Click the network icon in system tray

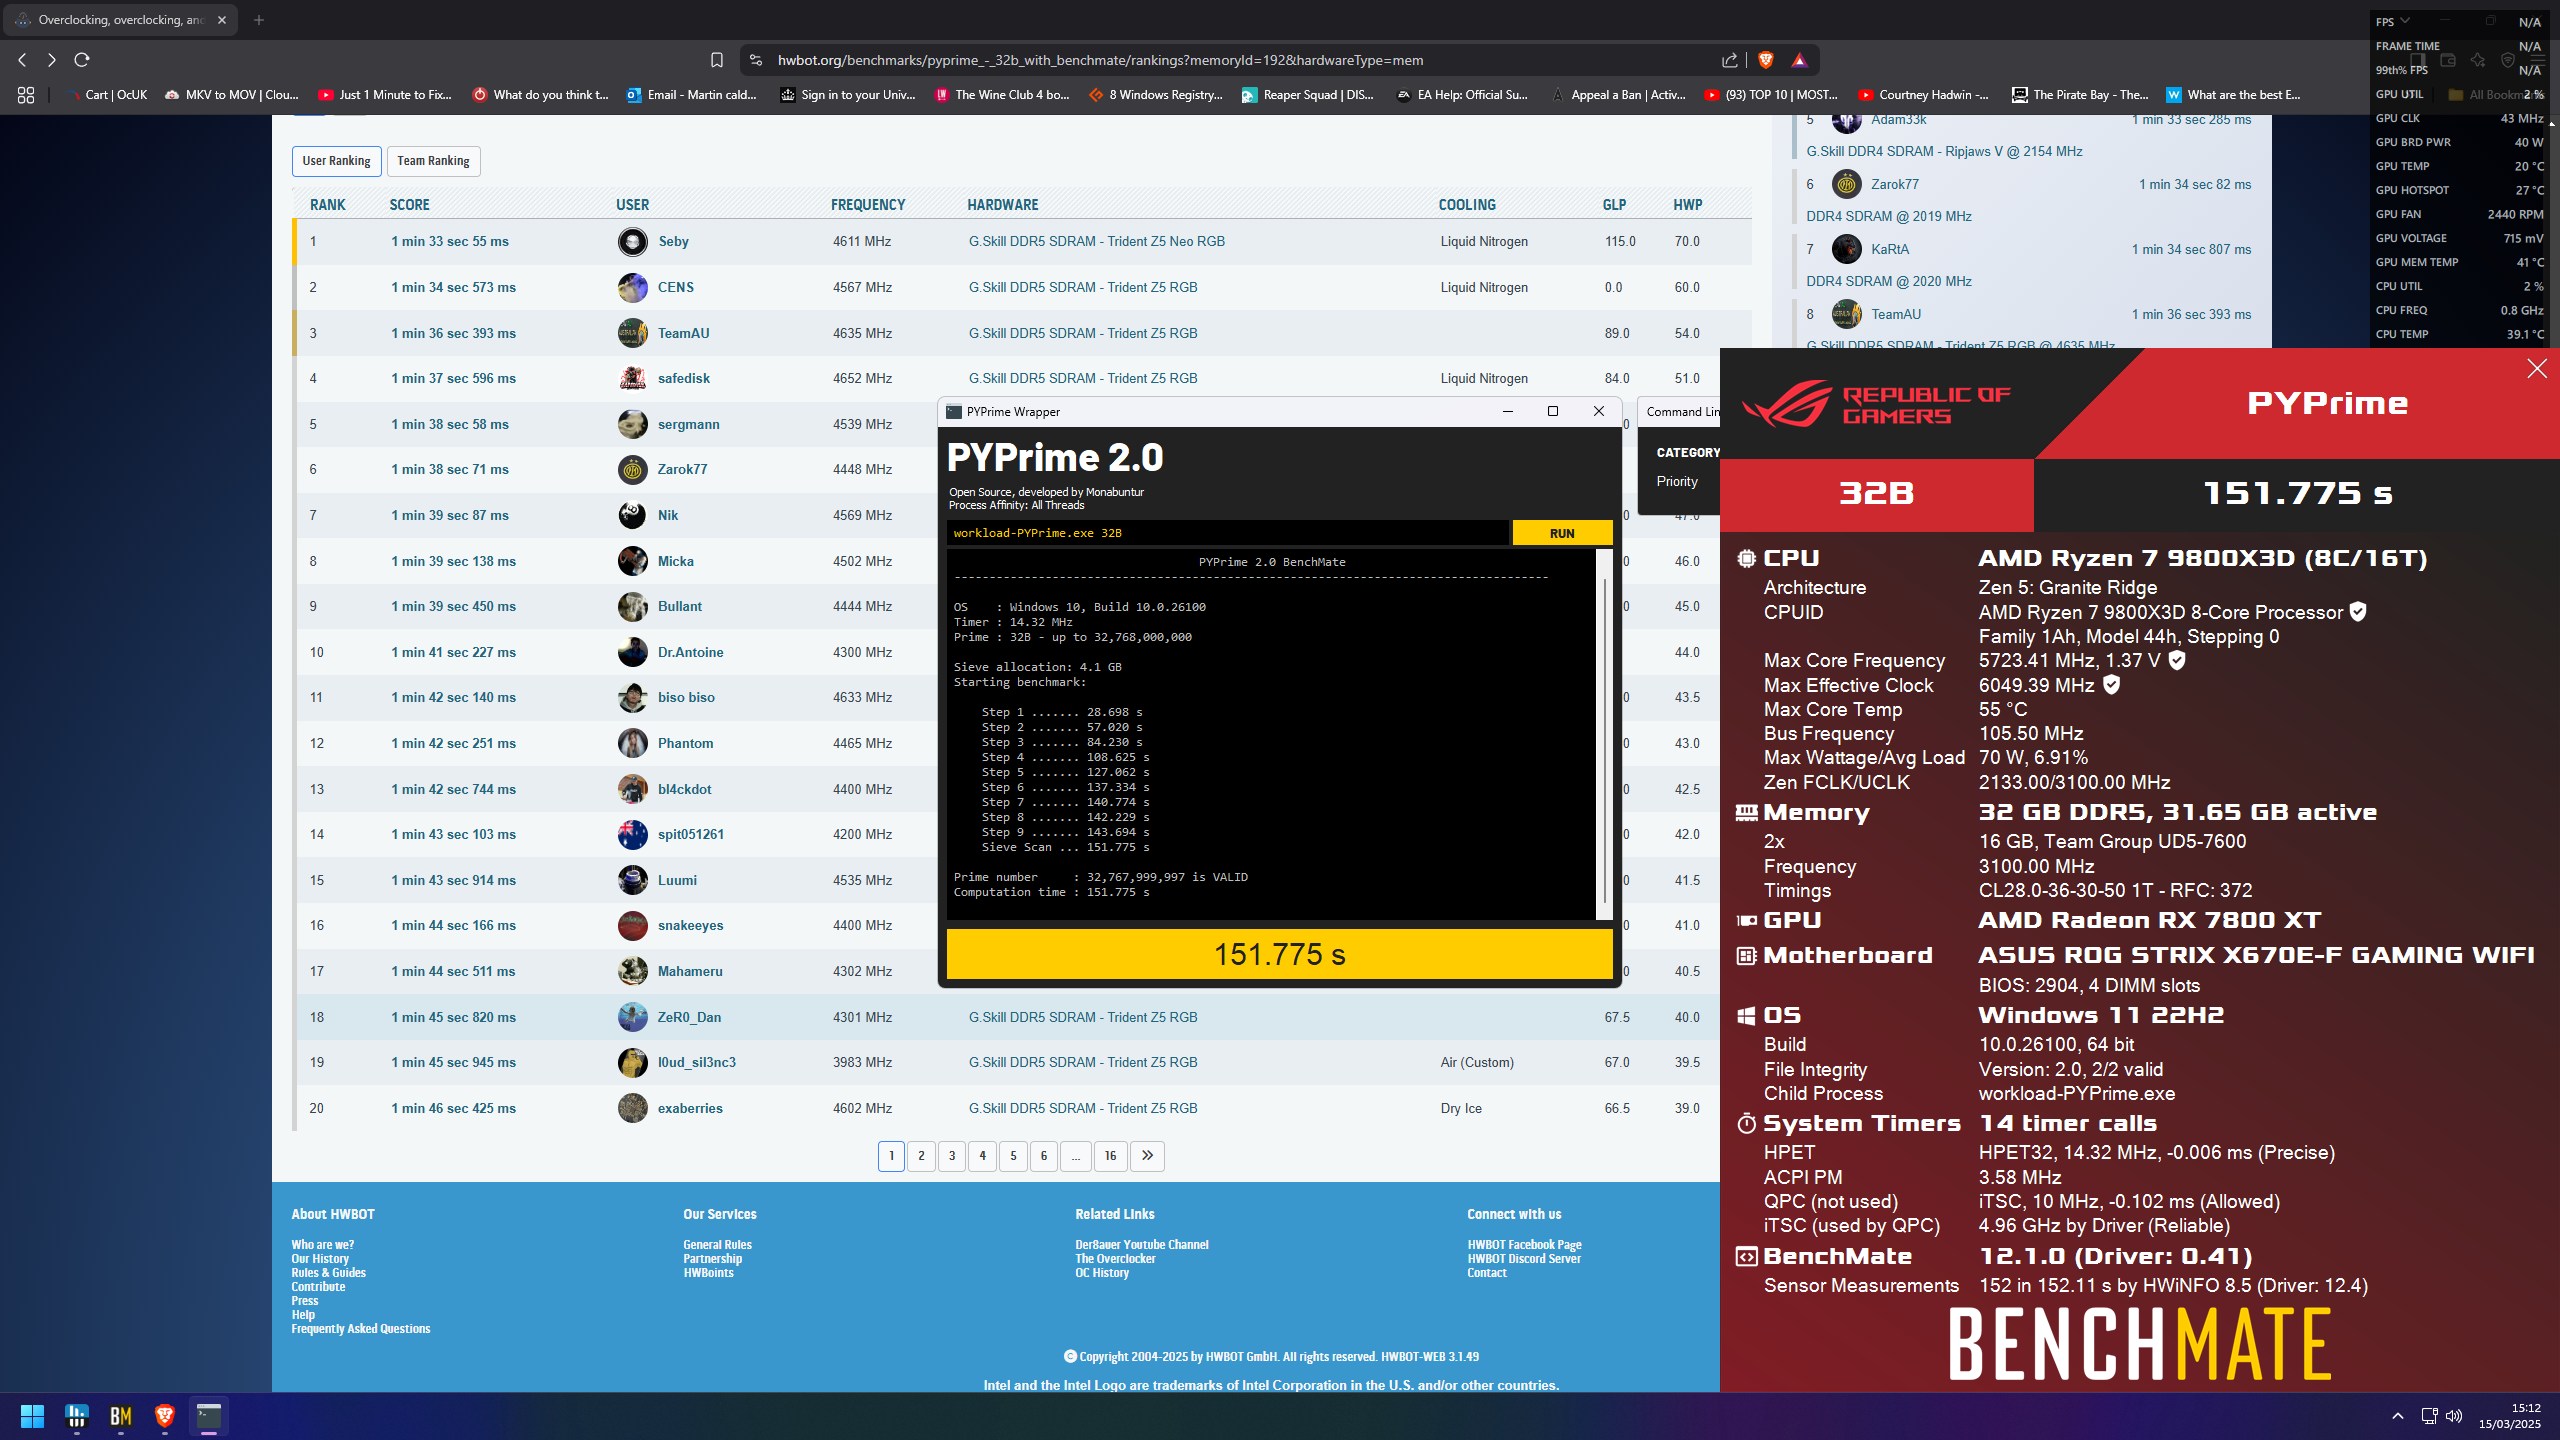coord(2429,1416)
